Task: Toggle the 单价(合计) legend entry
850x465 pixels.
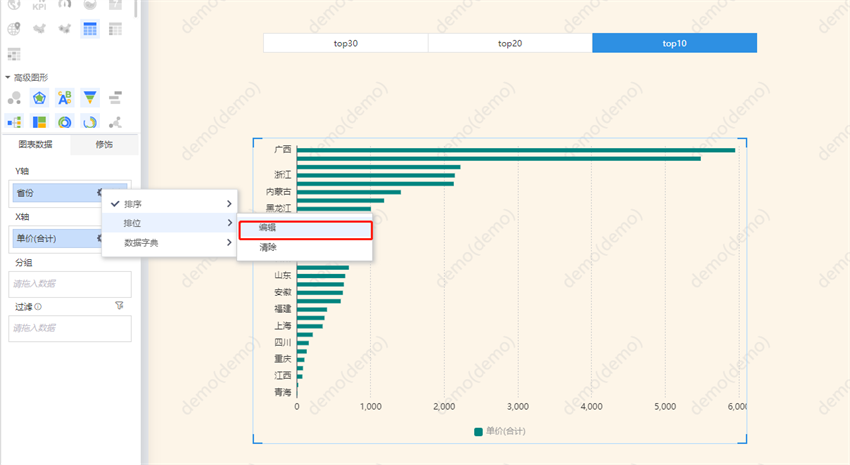Action: (500, 431)
